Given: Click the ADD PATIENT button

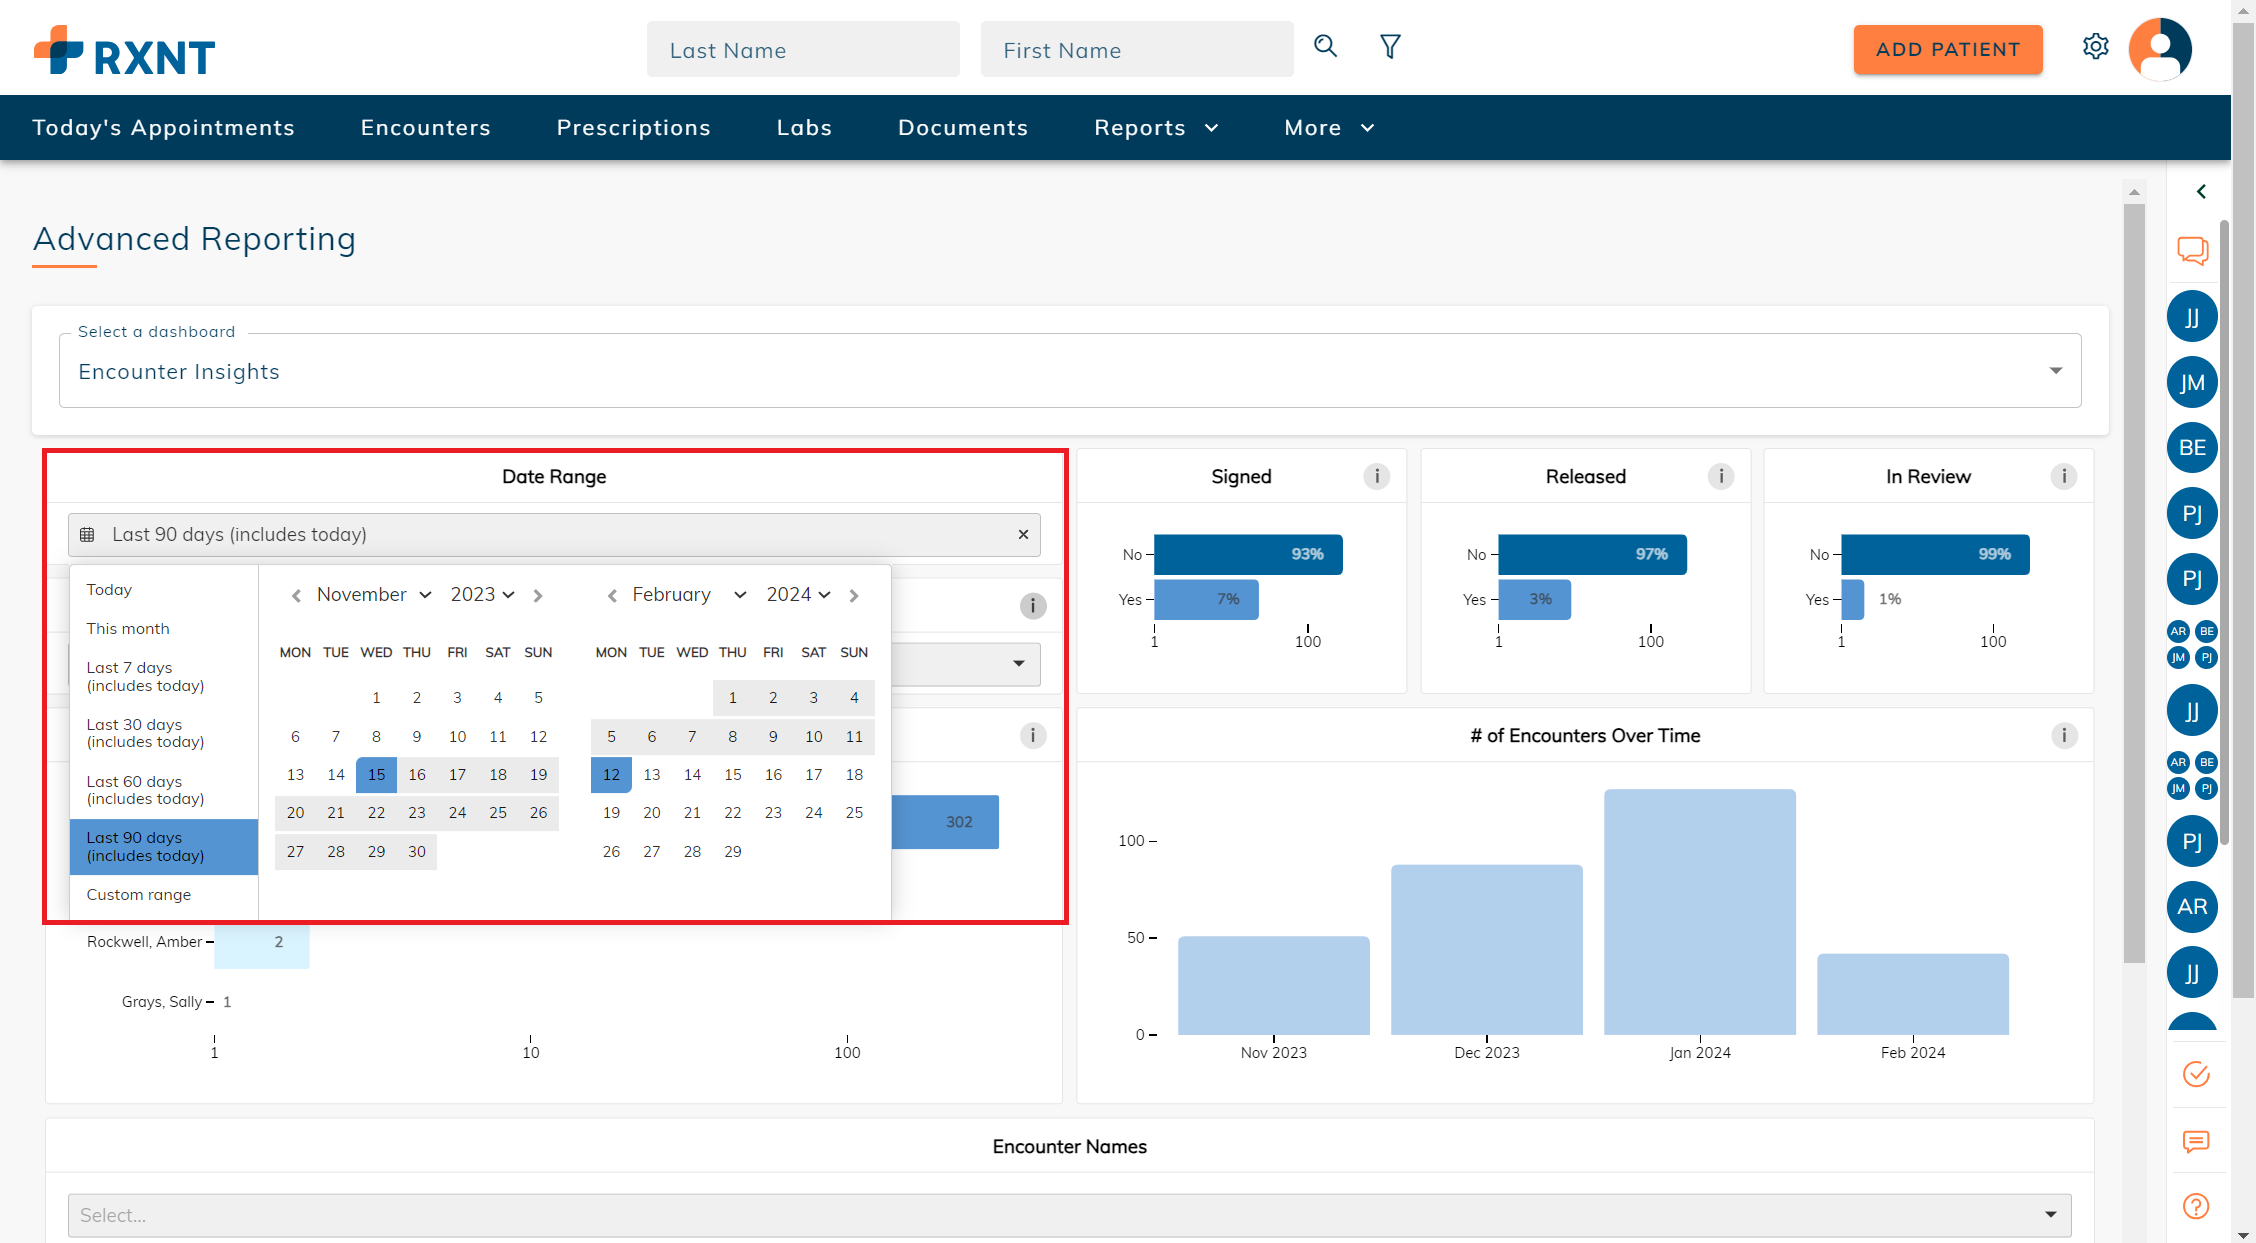Looking at the screenshot, I should click(1947, 49).
